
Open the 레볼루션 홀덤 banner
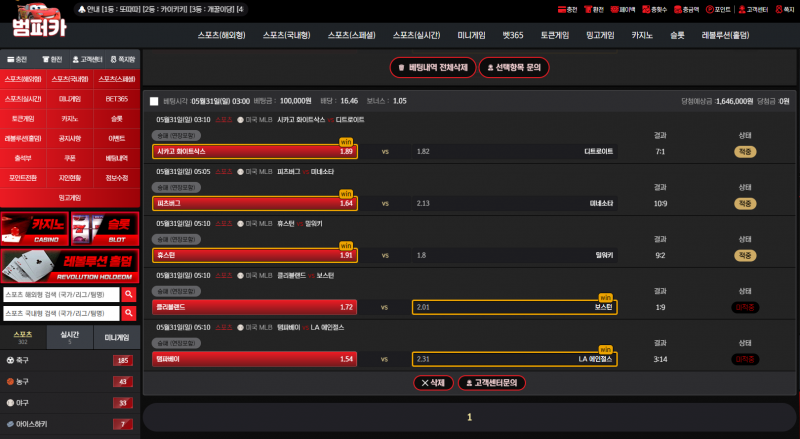point(70,266)
